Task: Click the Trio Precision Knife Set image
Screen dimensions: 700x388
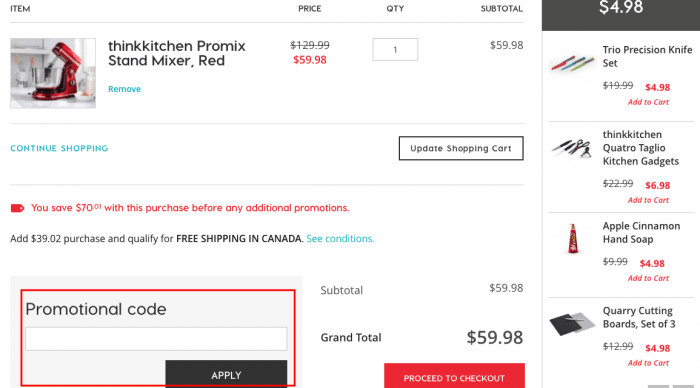Action: coord(572,63)
